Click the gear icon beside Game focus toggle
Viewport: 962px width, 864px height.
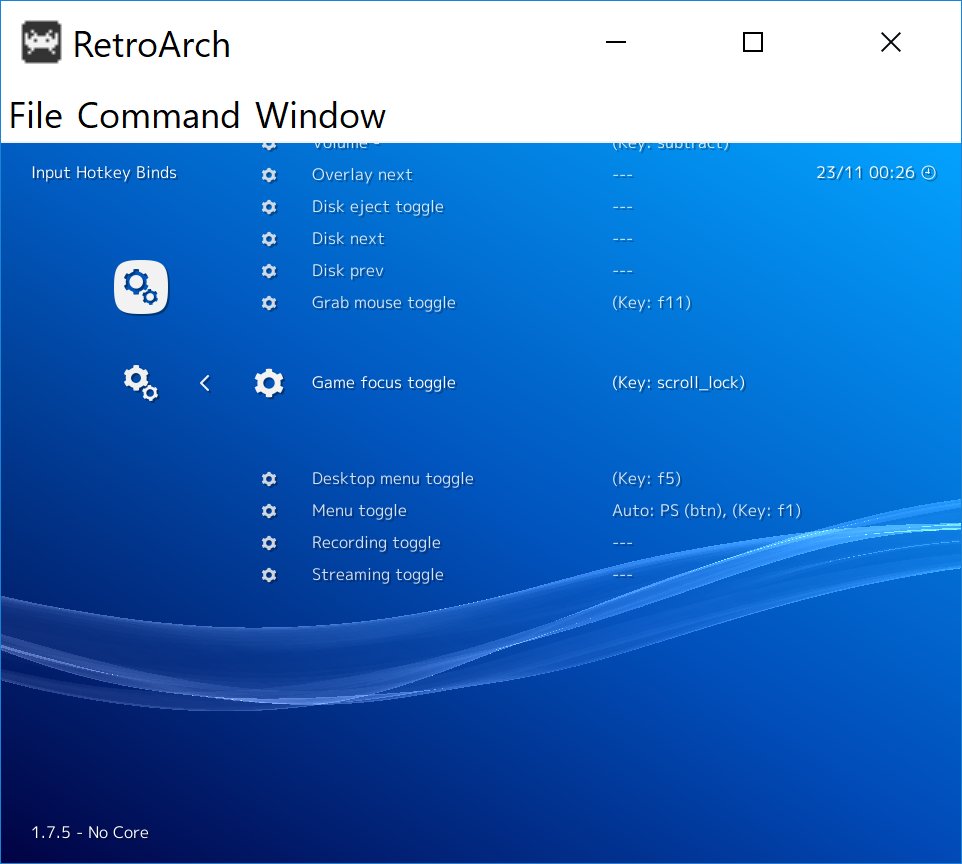(269, 383)
